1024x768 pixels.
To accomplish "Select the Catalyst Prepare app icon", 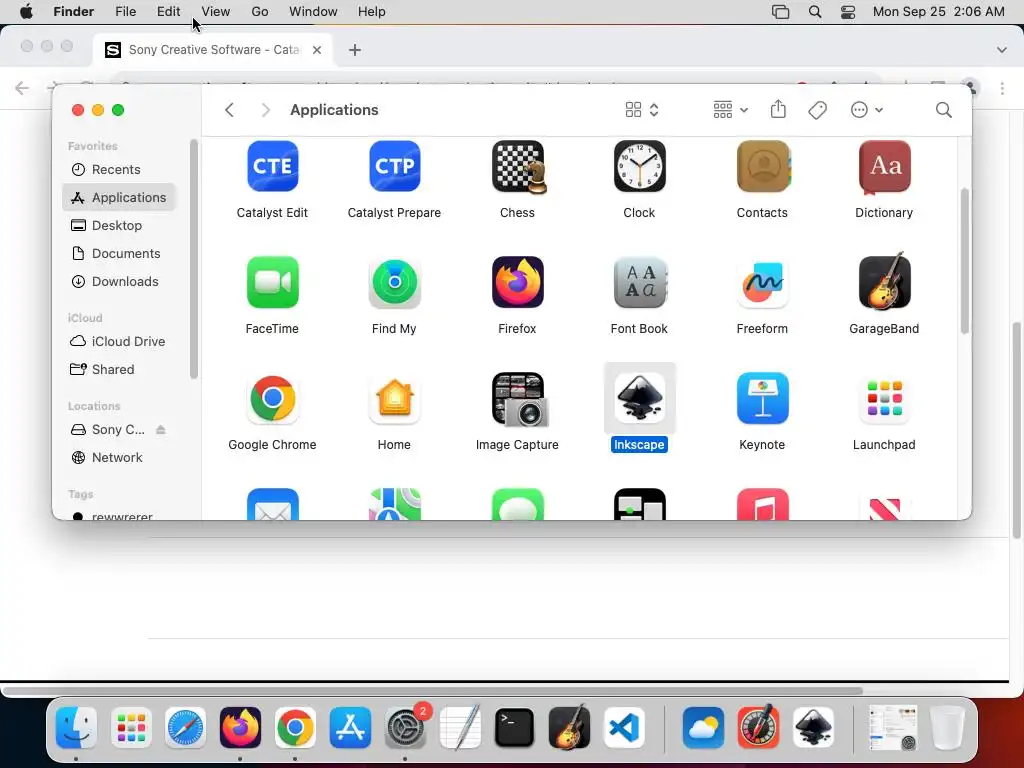I will pyautogui.click(x=394, y=166).
